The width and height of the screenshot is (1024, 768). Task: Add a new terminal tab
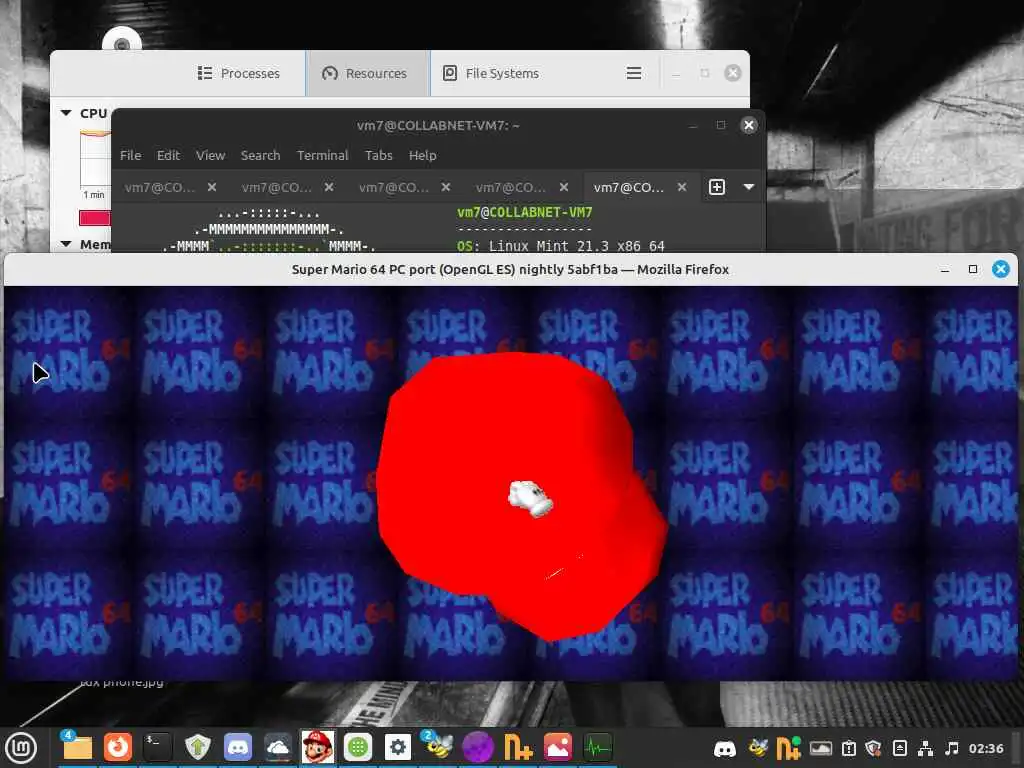point(716,187)
